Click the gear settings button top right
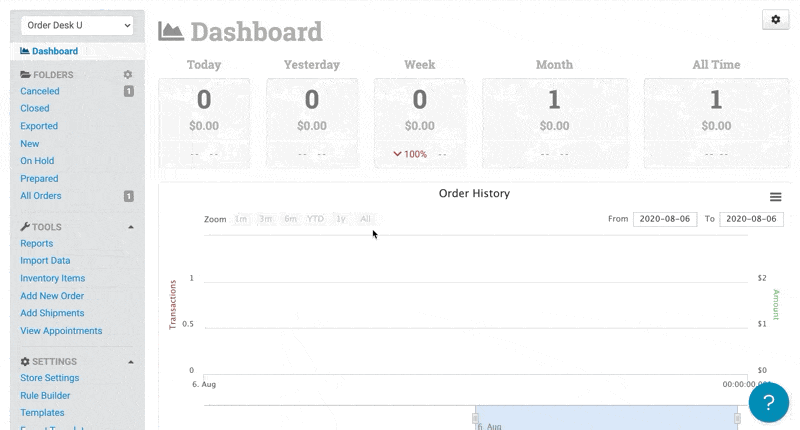800x430 pixels. 775,20
